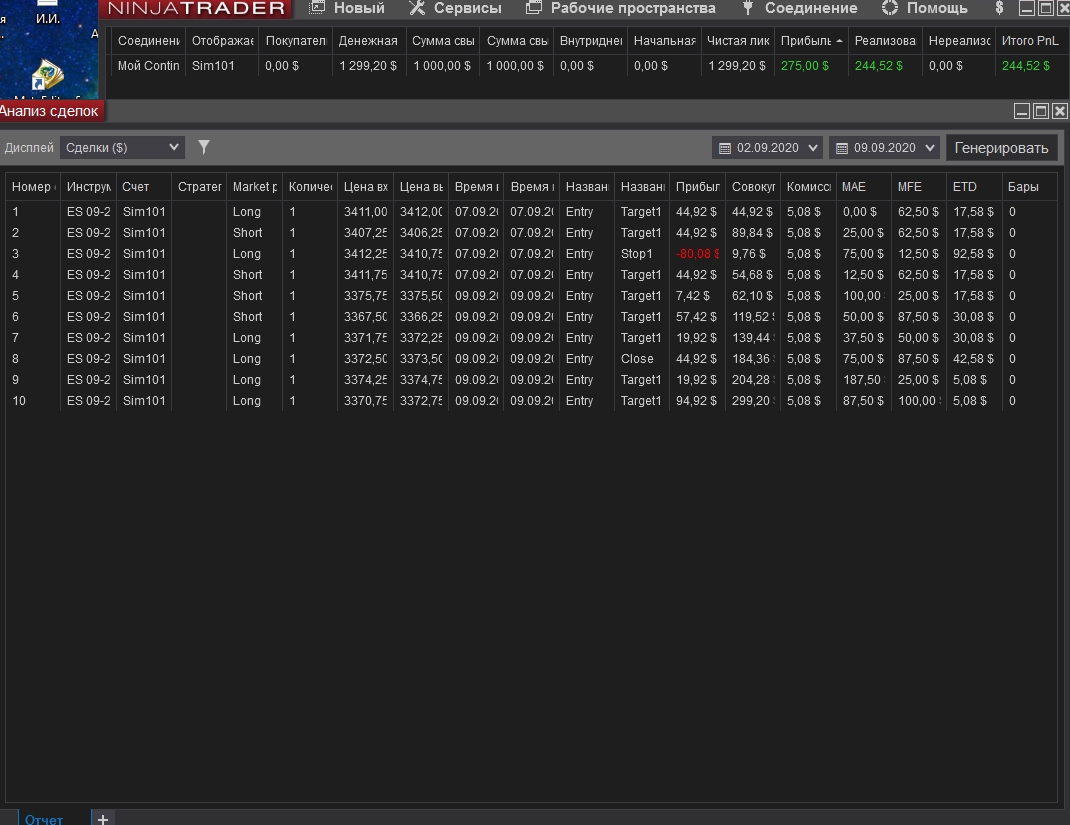Image resolution: width=1070 pixels, height=825 pixels.
Task: Click the 94,92 $ profit in trade 10
Action: [x=697, y=401]
